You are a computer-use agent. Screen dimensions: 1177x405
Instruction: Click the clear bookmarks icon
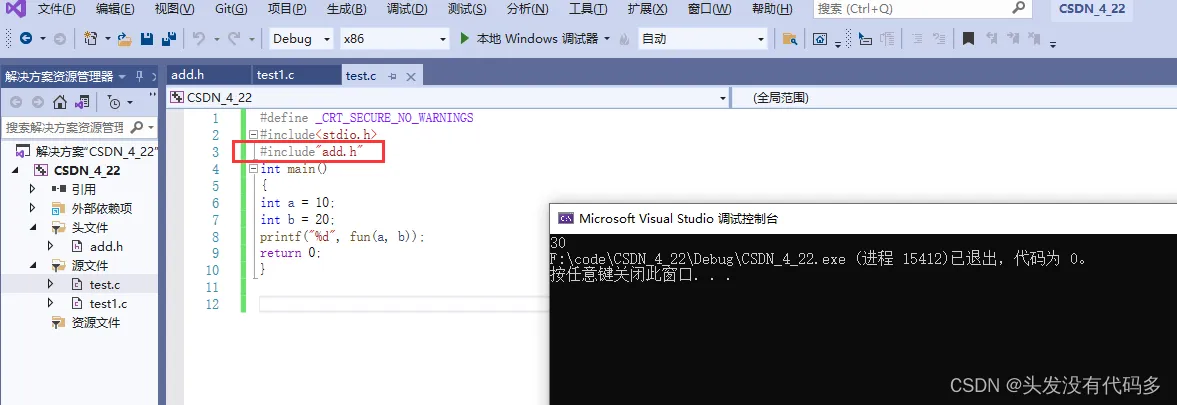point(1035,38)
